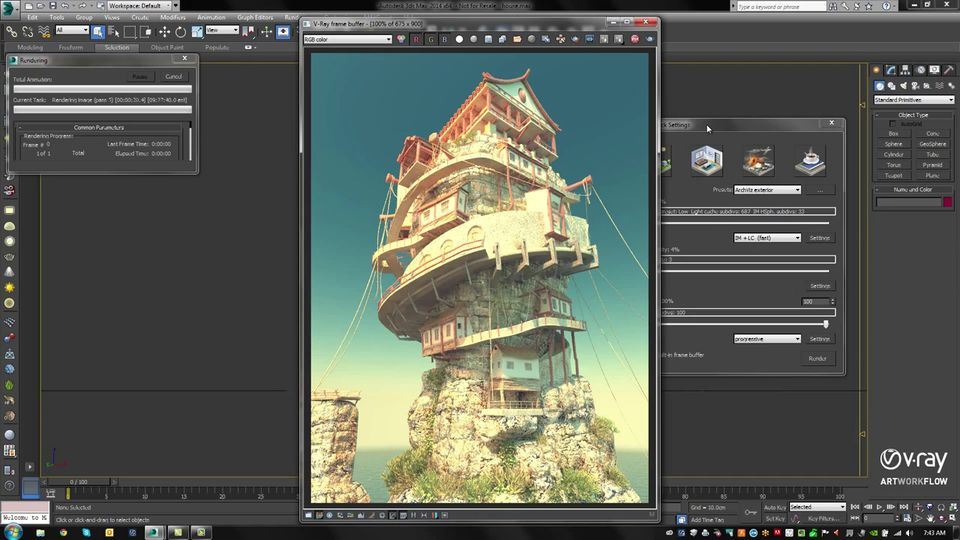Image resolution: width=960 pixels, height=540 pixels.
Task: Click the Undo arrow in quick access bar
Action: tap(65, 6)
